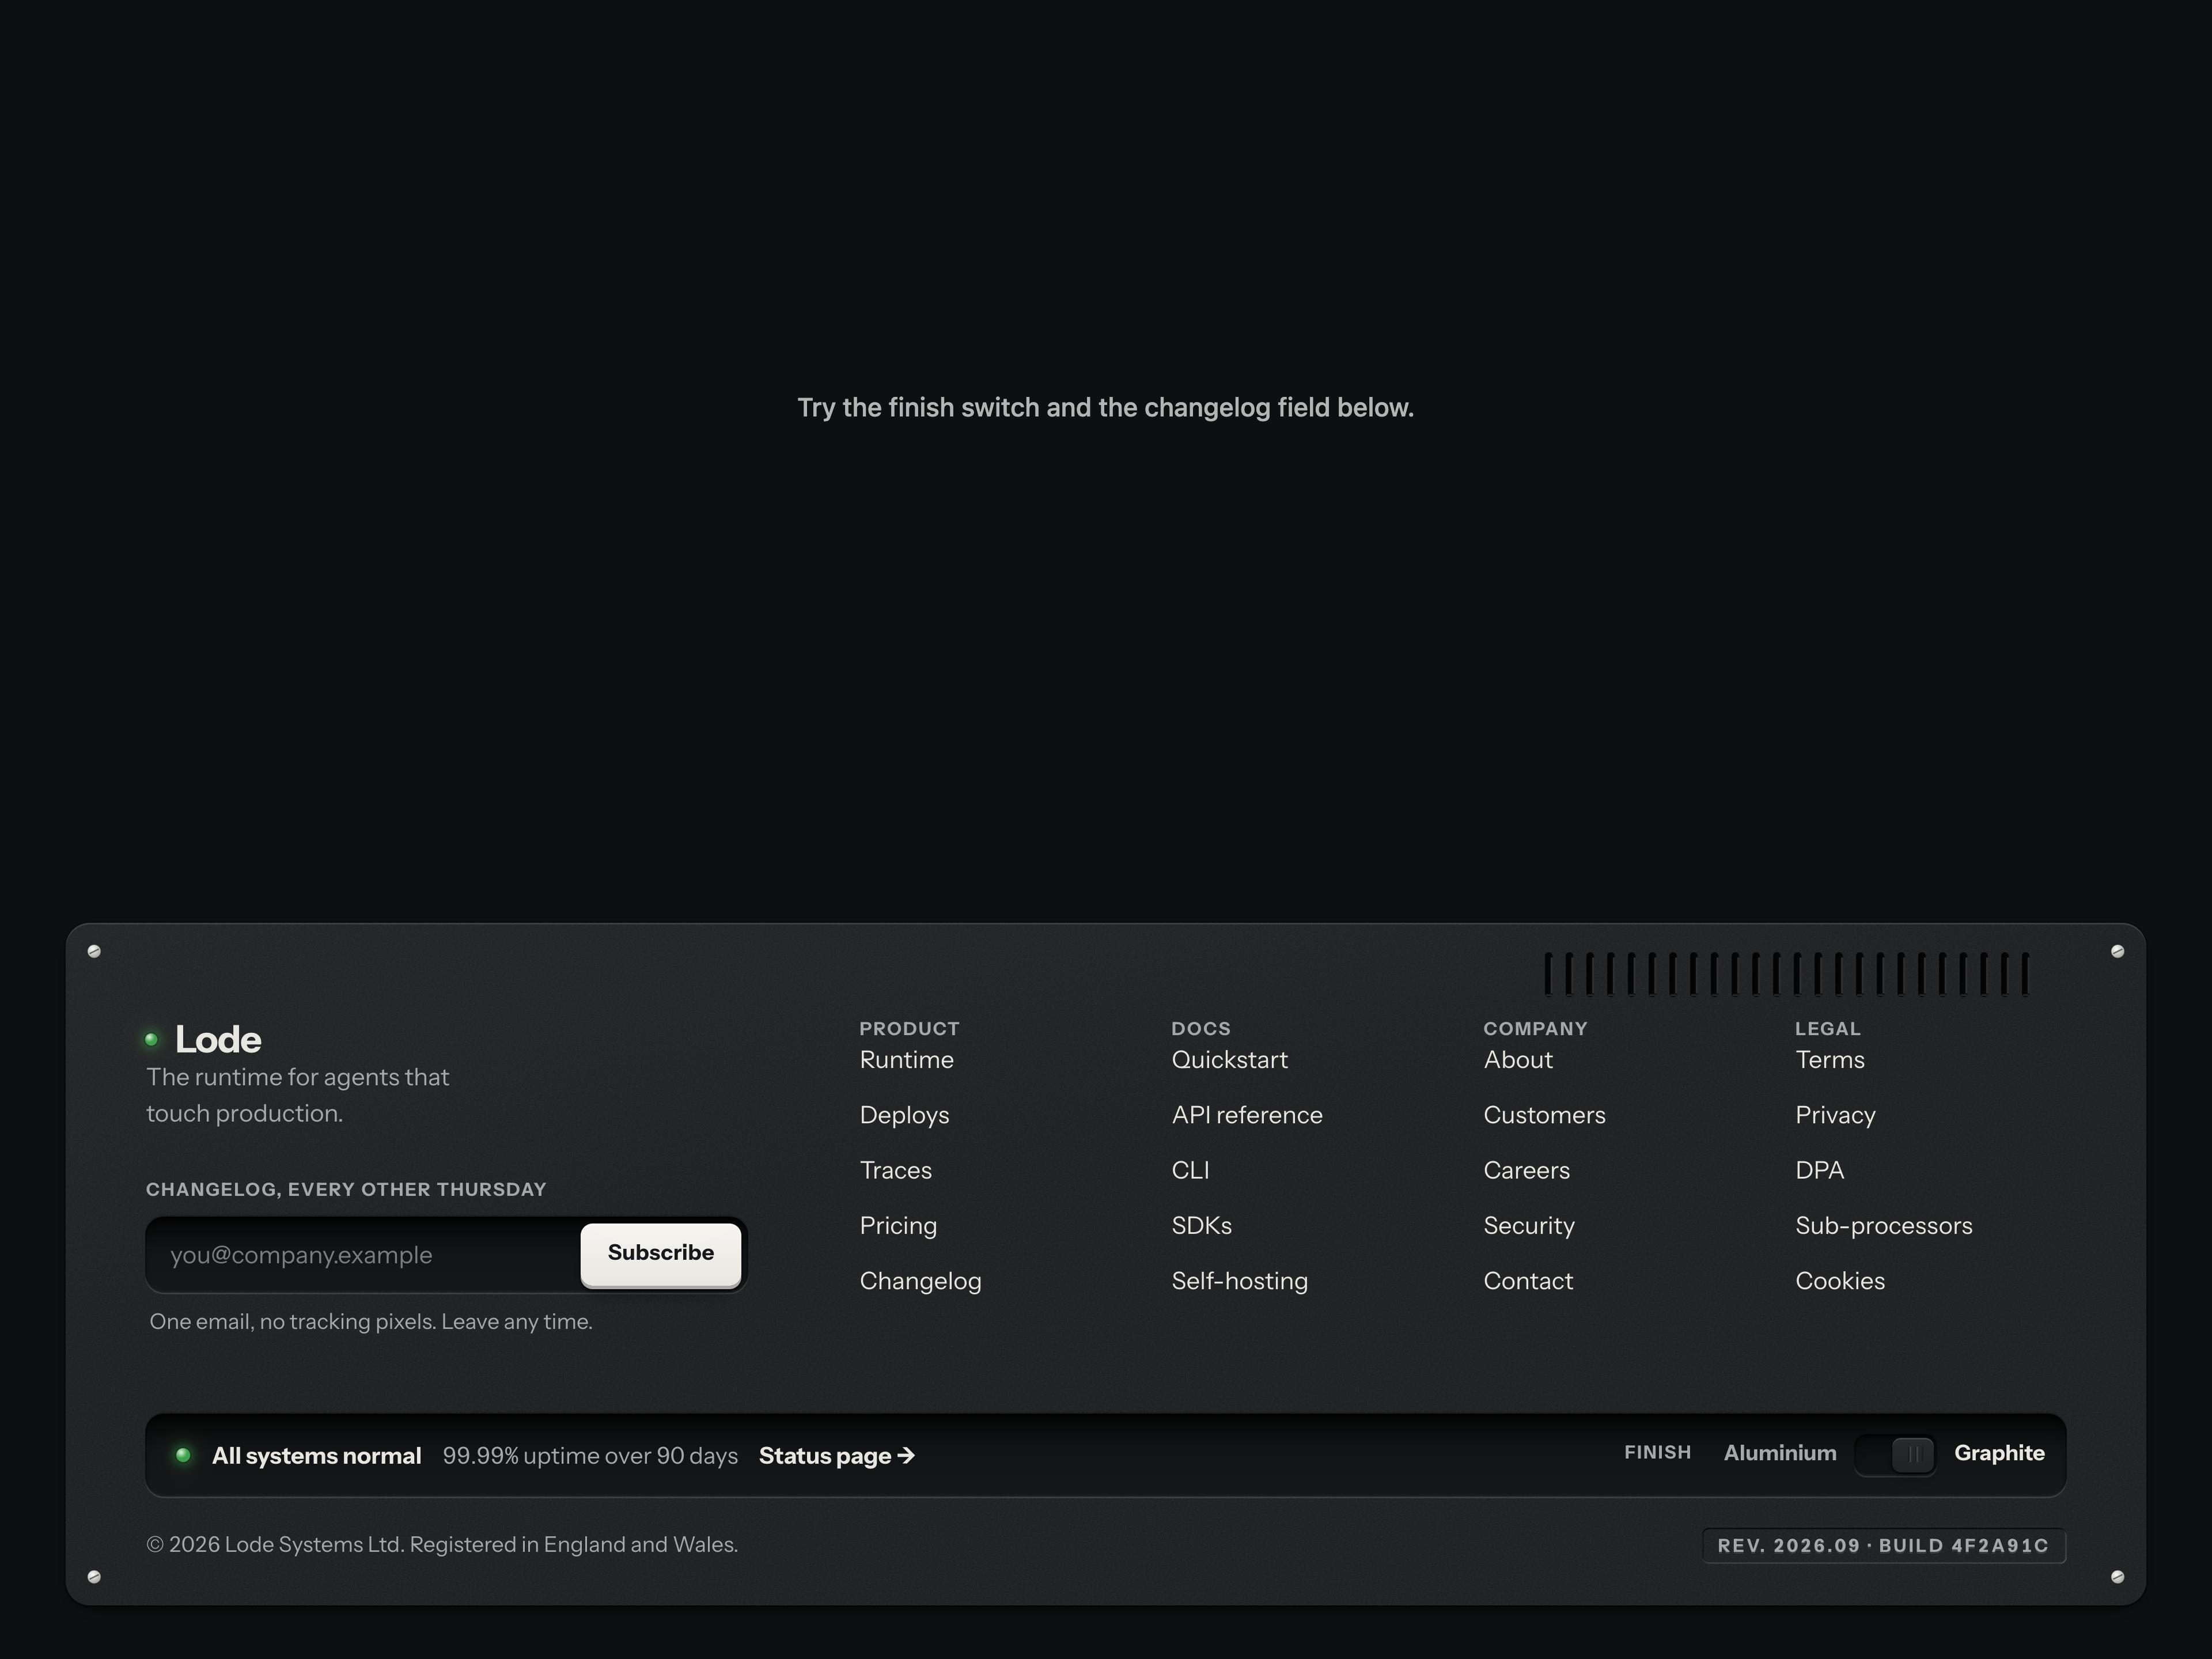Open Changelog under Product column
The width and height of the screenshot is (2212, 1659).
921,1281
